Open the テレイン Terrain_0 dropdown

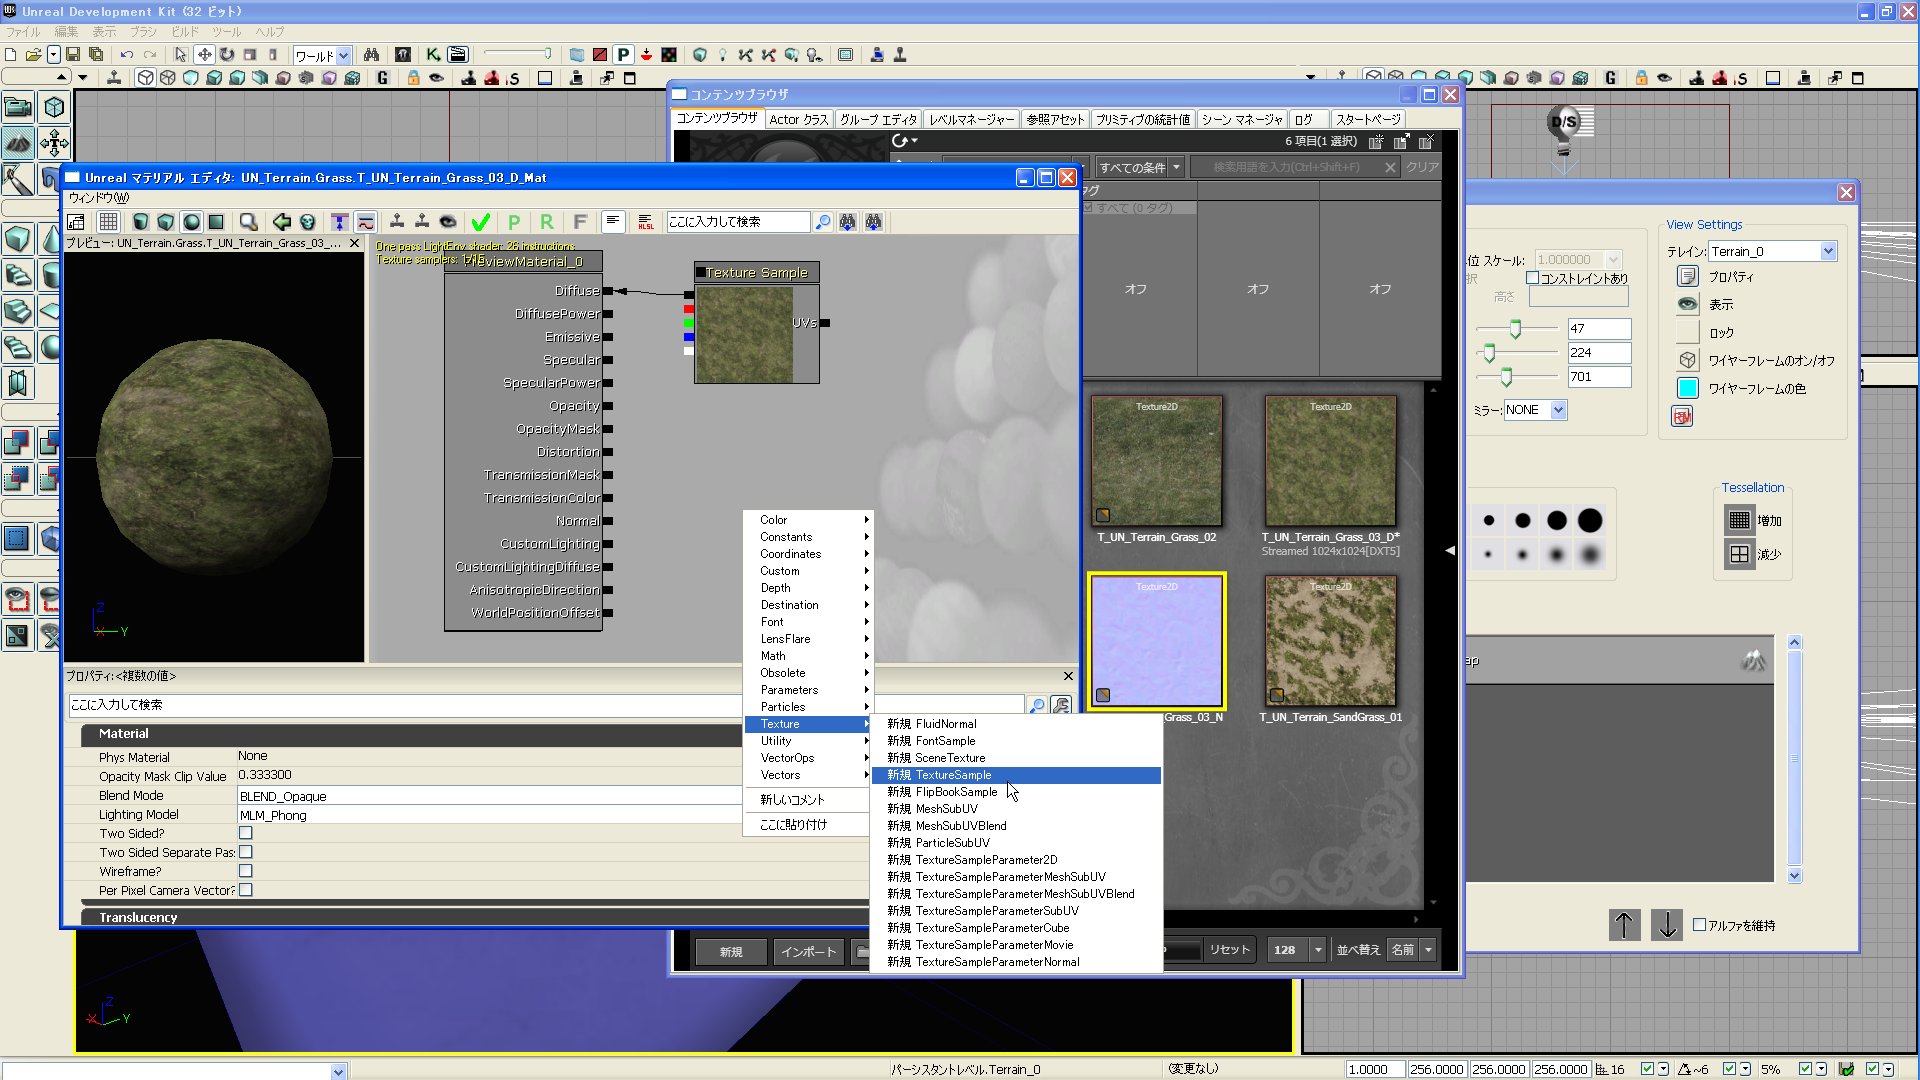[x=1828, y=251]
